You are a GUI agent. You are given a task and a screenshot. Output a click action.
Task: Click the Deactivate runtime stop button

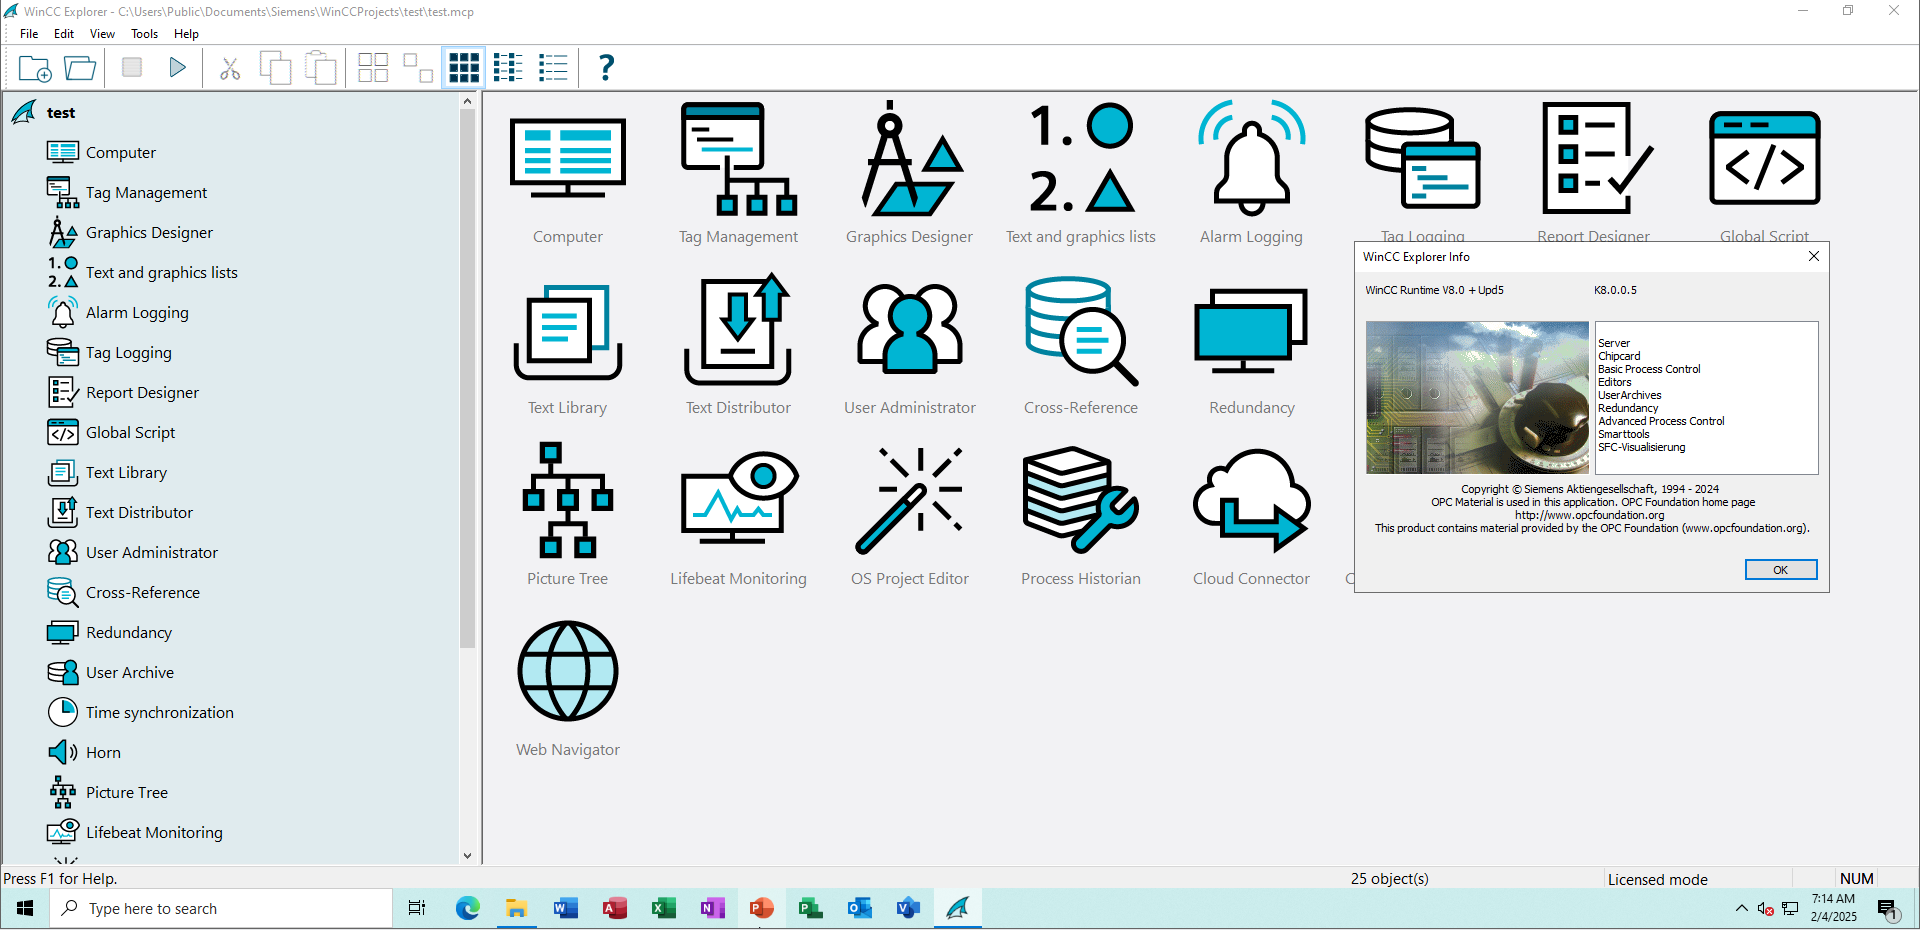pyautogui.click(x=132, y=67)
